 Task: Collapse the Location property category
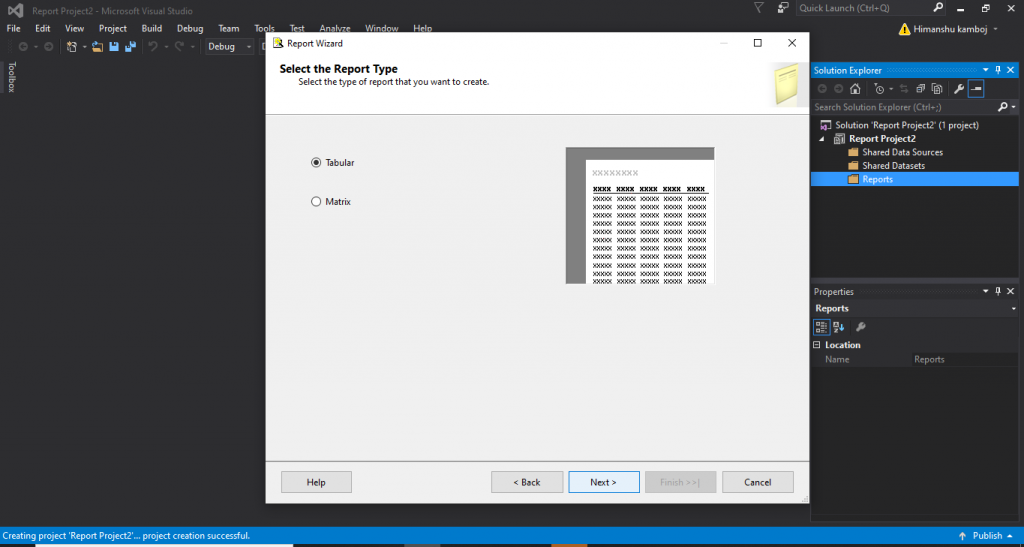[x=818, y=345]
